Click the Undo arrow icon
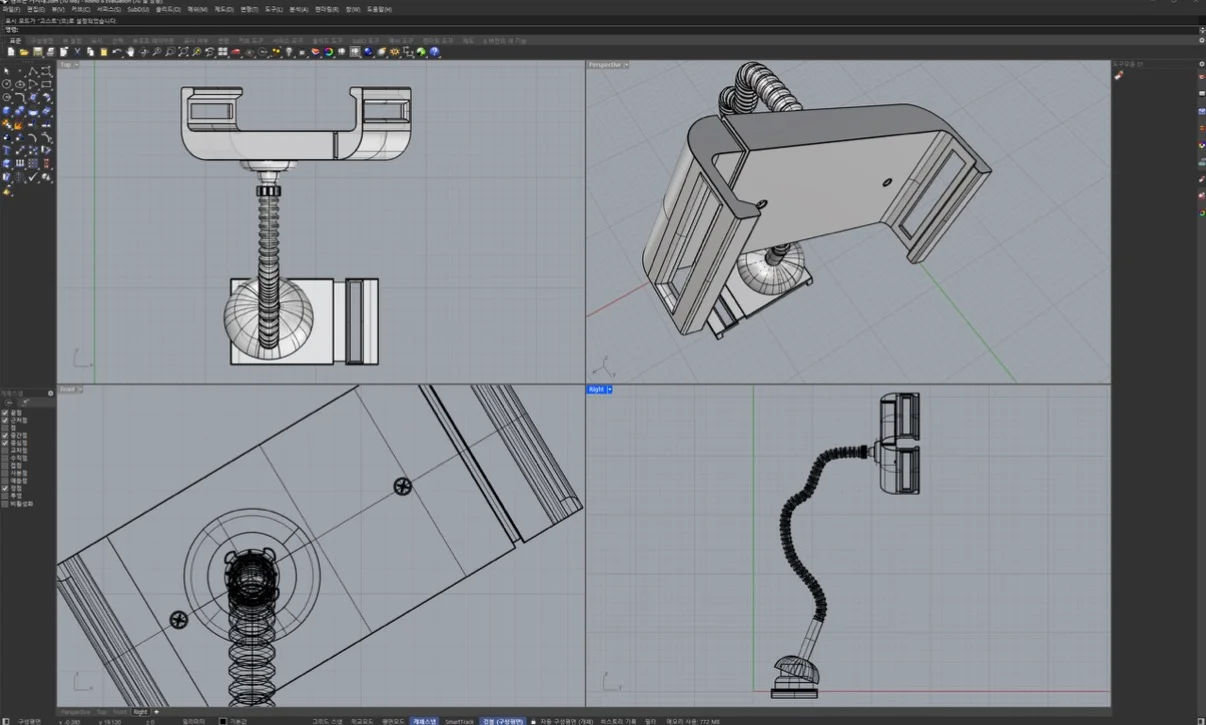Viewport: 1206px width, 725px height. pyautogui.click(x=117, y=52)
